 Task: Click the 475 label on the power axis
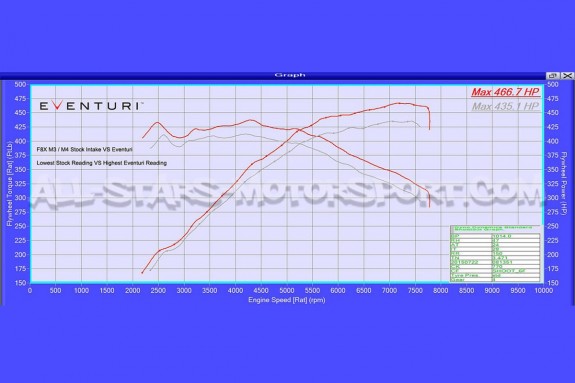553,99
